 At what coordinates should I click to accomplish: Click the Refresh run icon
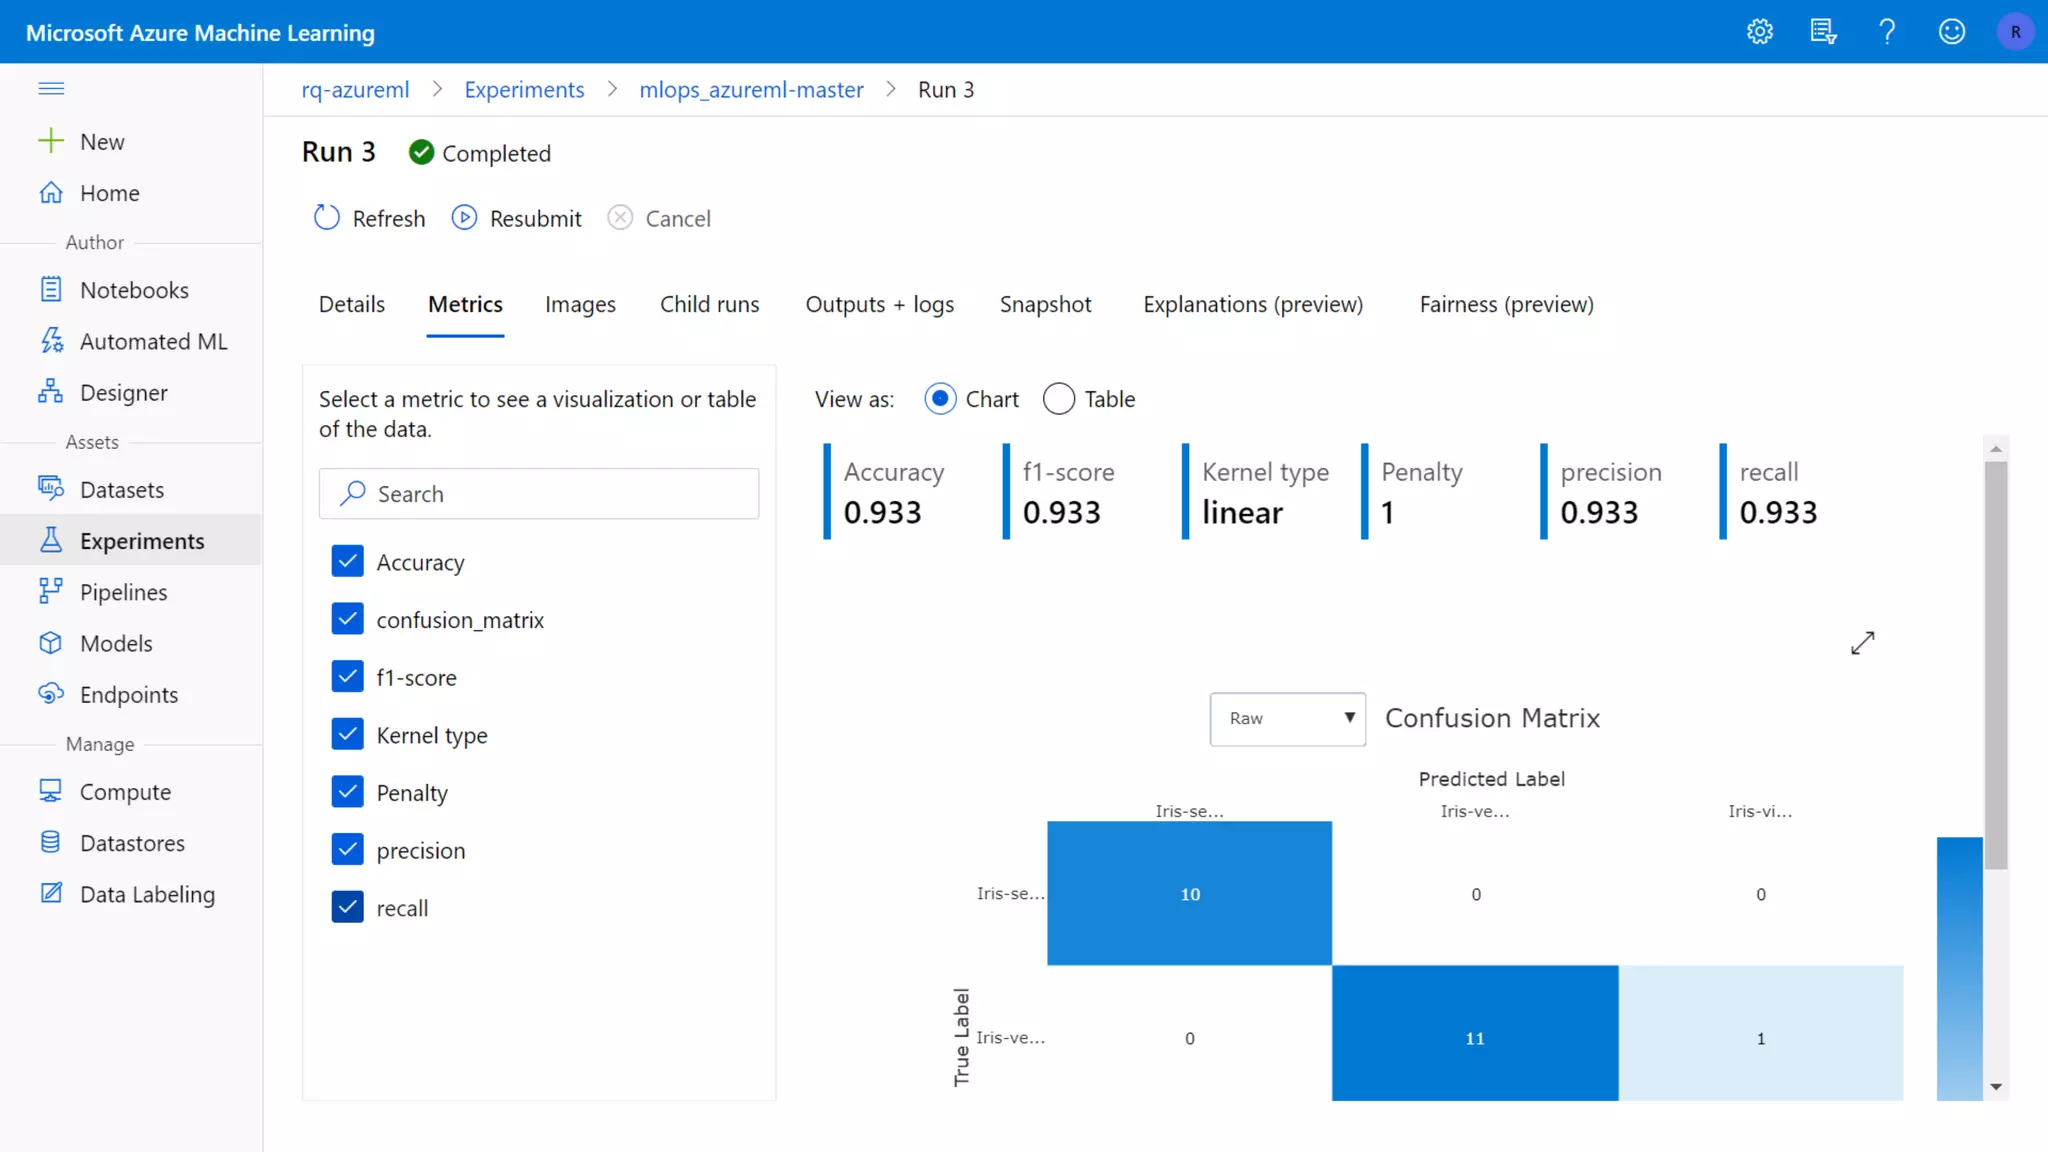[327, 218]
